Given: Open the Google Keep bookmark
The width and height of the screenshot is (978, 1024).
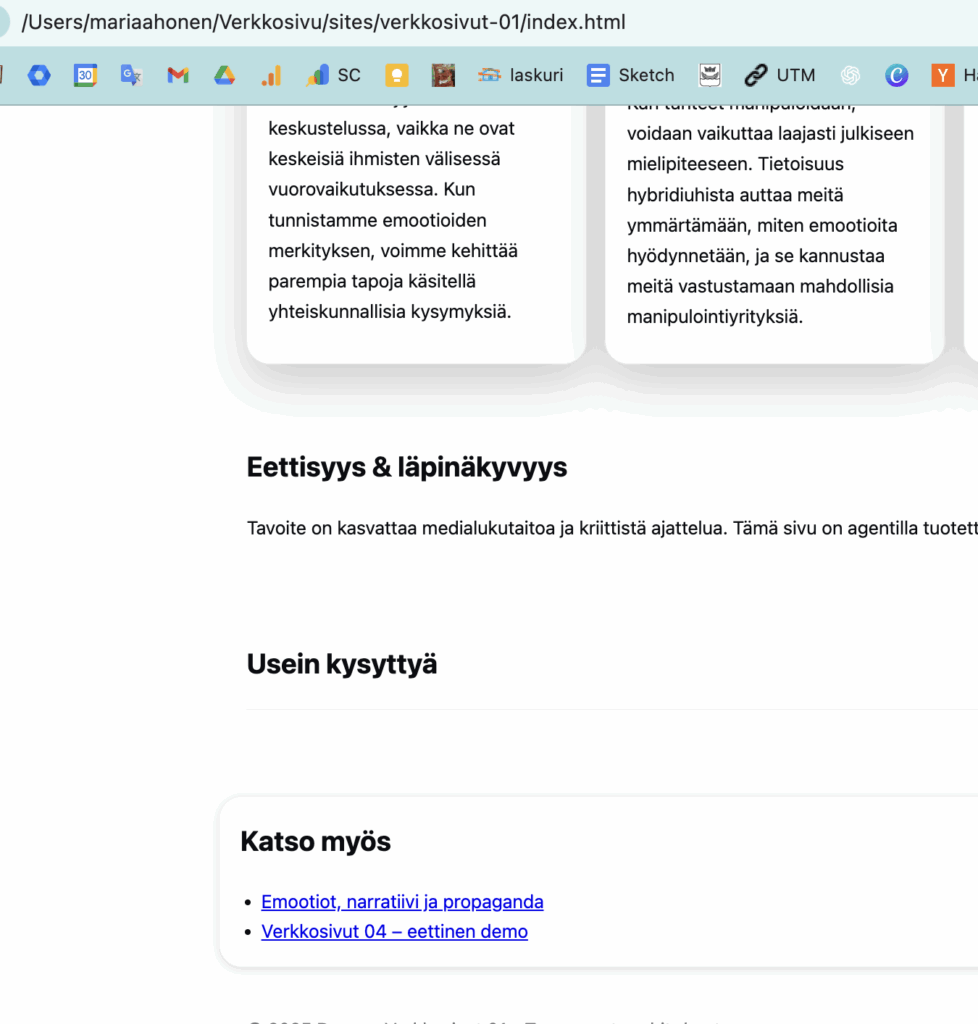Looking at the screenshot, I should click(x=397, y=74).
